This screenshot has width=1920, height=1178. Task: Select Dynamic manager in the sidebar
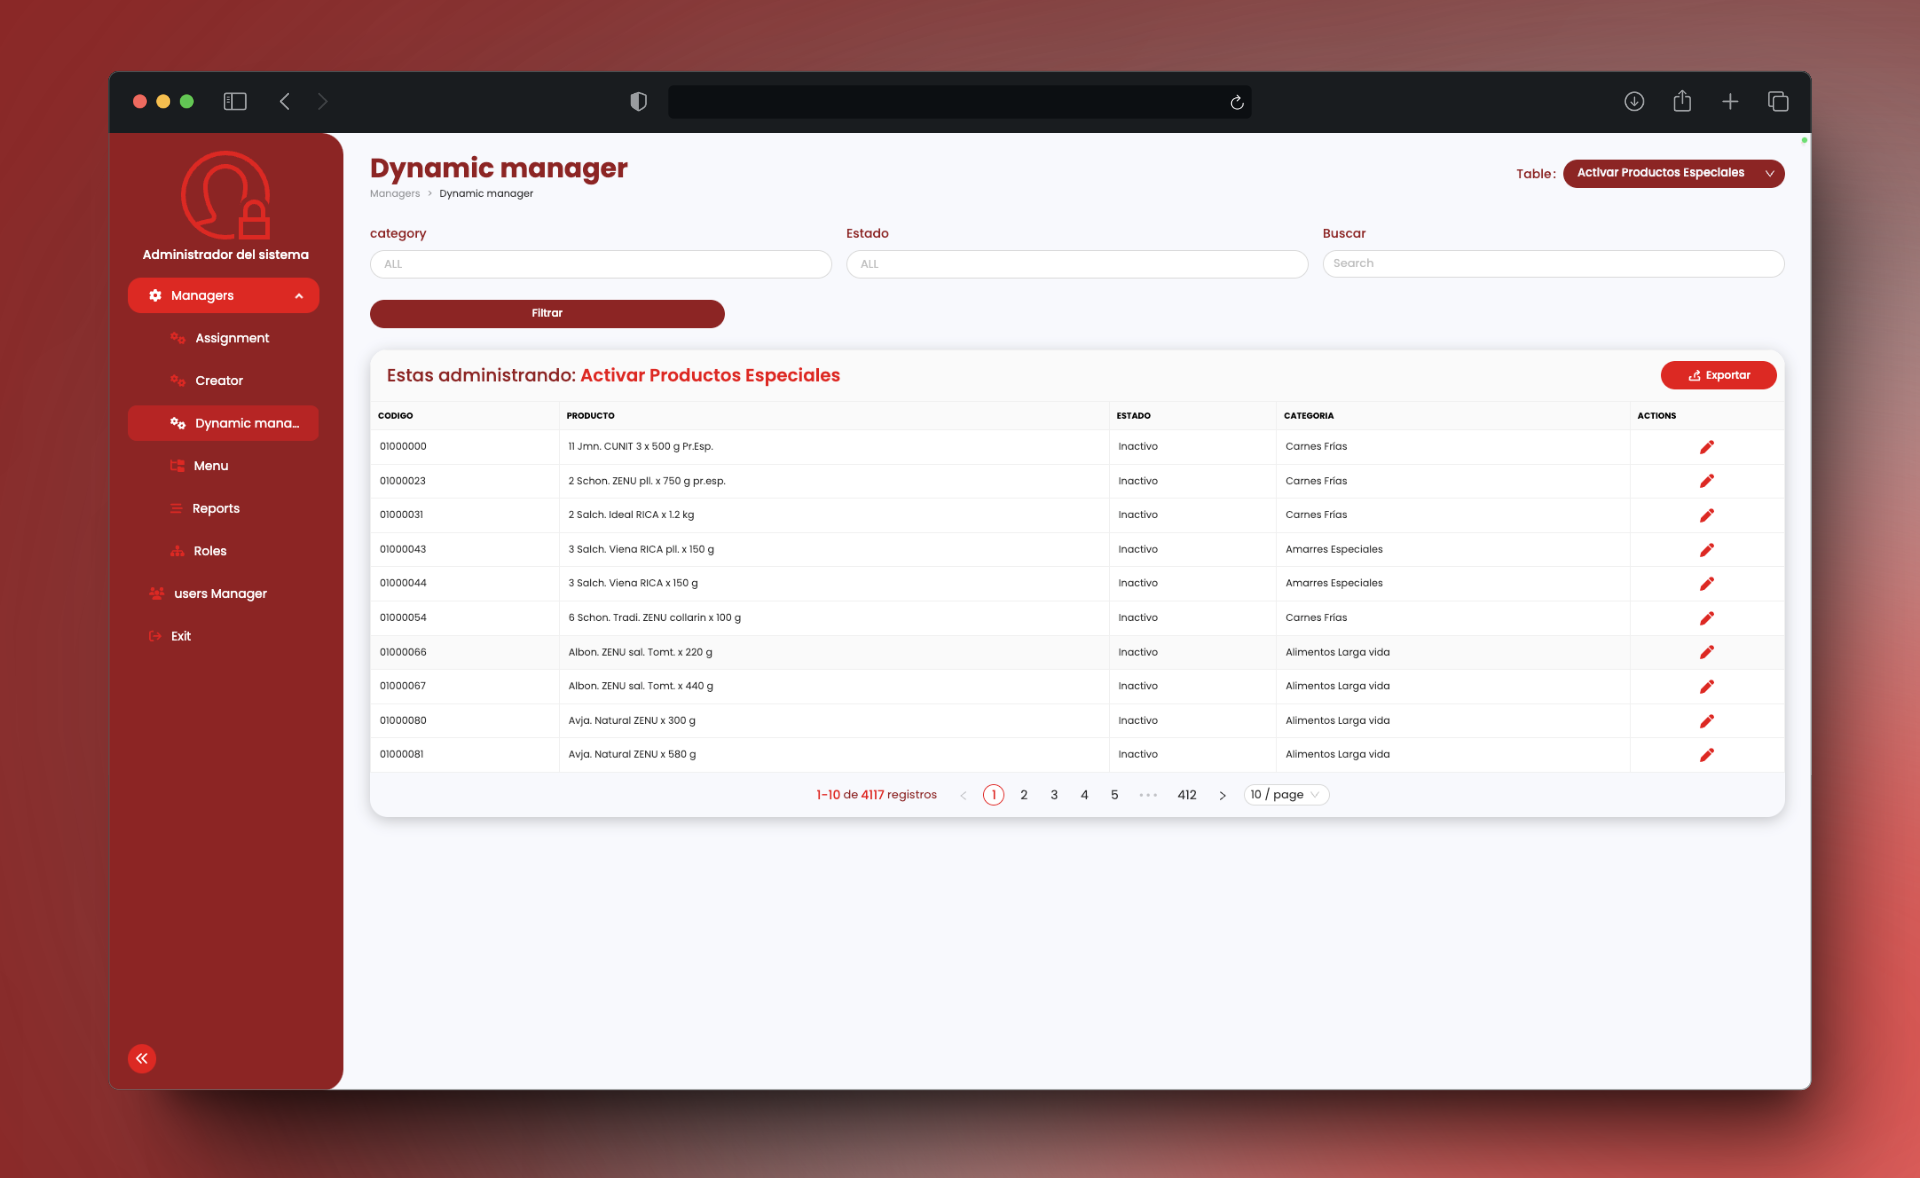pos(223,423)
